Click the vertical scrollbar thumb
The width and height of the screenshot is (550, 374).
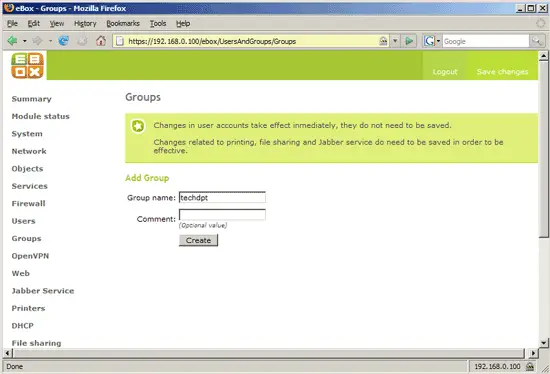click(x=543, y=149)
